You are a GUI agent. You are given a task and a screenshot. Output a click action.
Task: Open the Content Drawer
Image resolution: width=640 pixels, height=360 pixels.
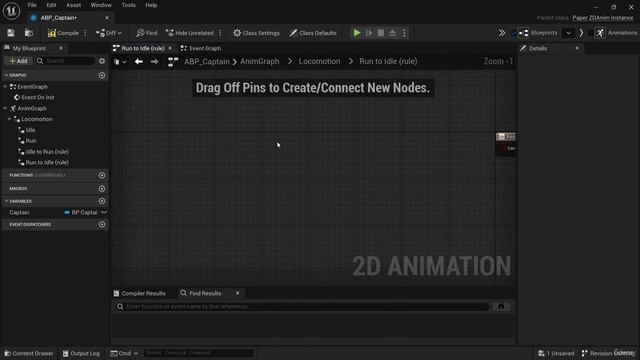(x=29, y=353)
